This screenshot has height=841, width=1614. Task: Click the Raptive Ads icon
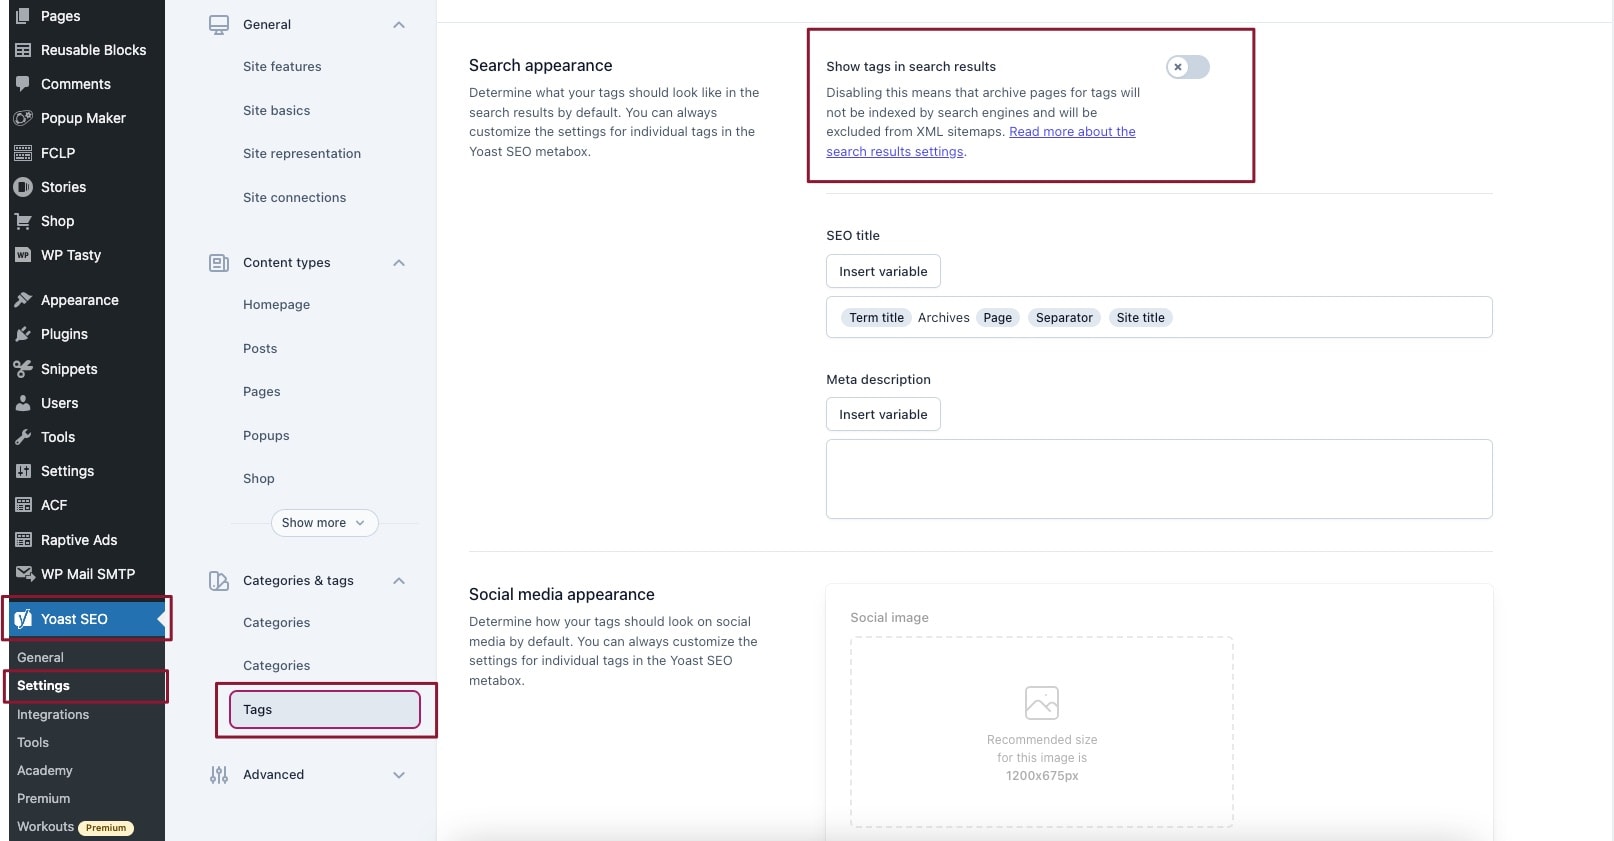pos(23,540)
